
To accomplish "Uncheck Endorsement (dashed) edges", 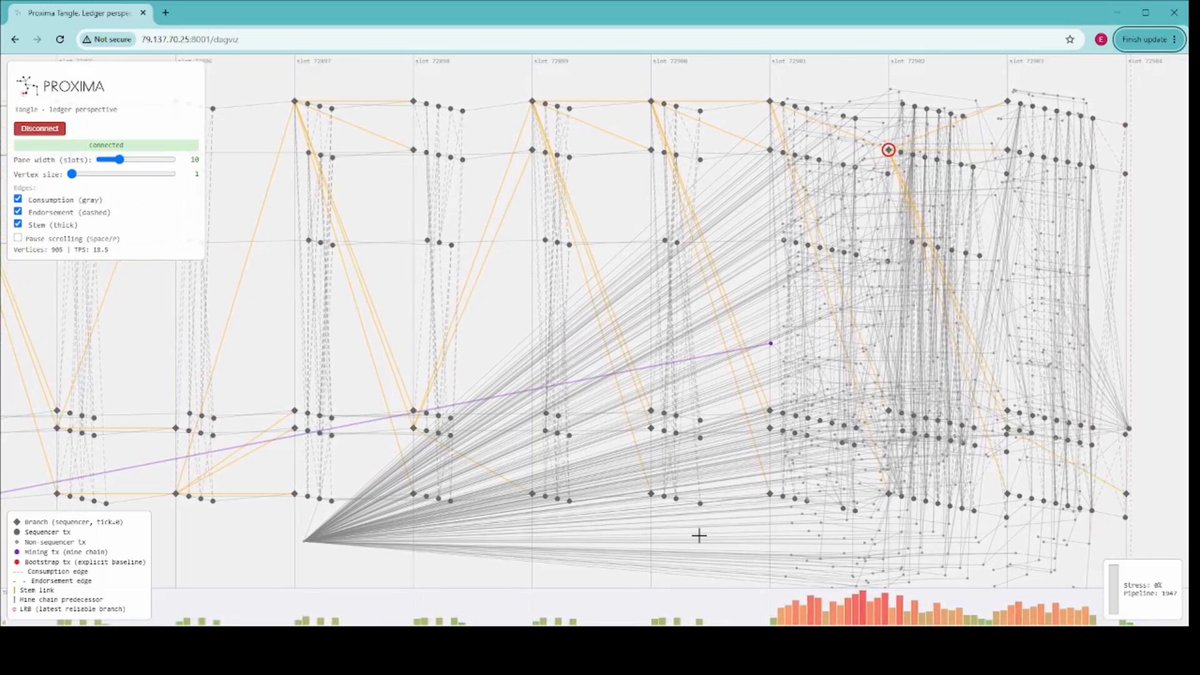I will click(18, 212).
